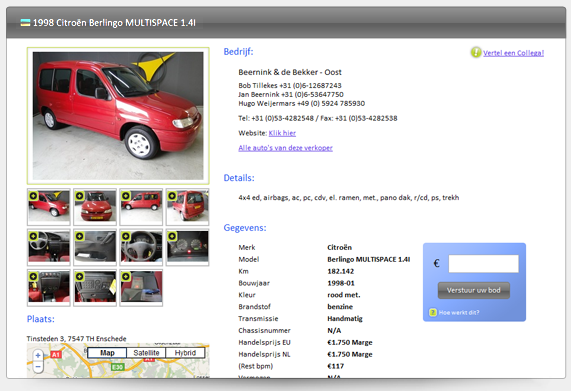
Task: Click the question mark icon beside 'Hoe werkt dit?'
Action: [x=432, y=312]
